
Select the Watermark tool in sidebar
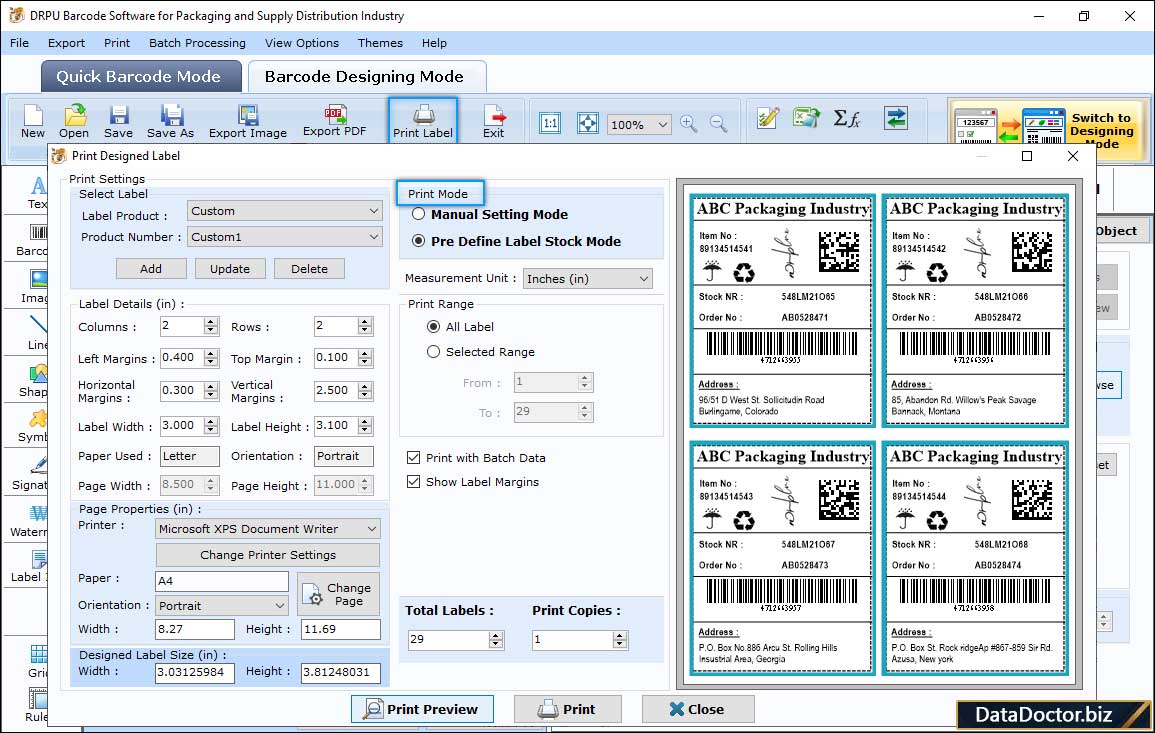pos(29,521)
